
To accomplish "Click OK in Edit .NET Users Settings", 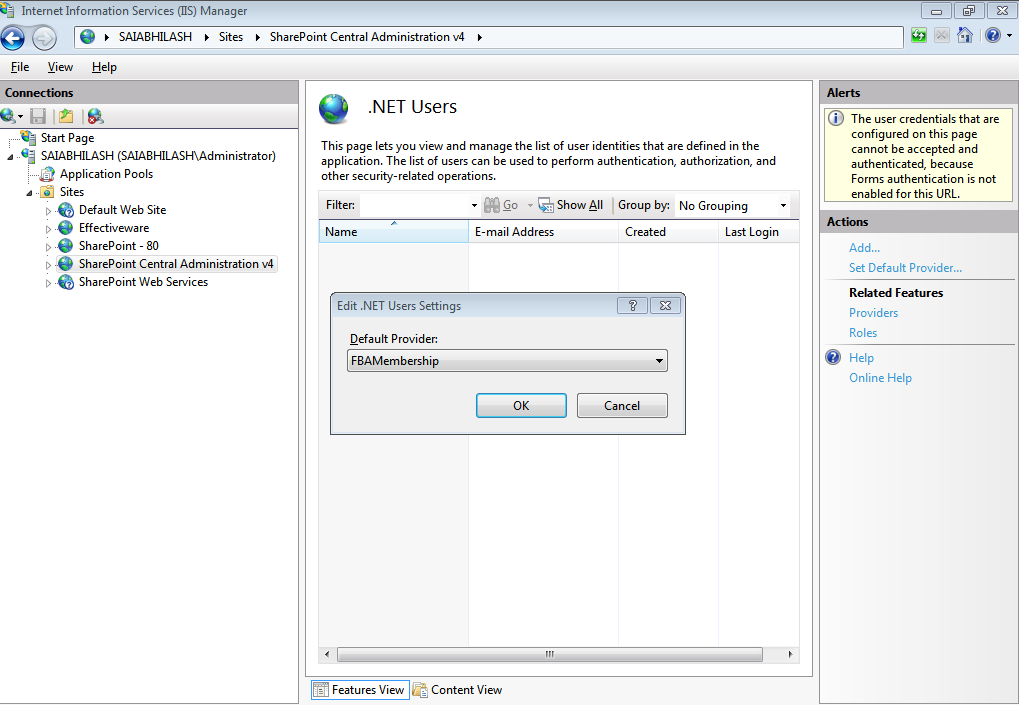I will (x=521, y=406).
